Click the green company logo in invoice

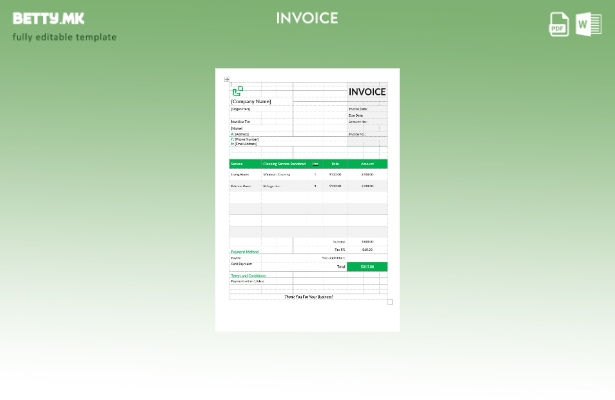[x=237, y=91]
